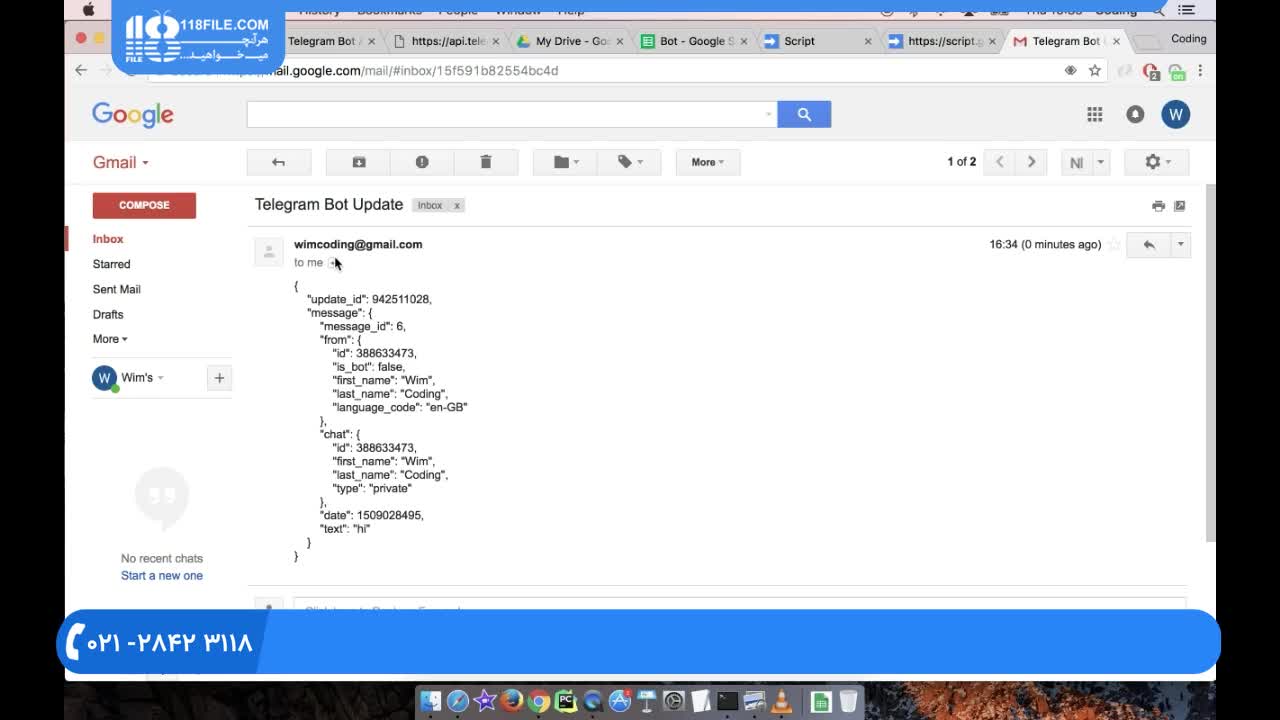Open email in new window icon
1280x720 pixels.
coord(1180,206)
